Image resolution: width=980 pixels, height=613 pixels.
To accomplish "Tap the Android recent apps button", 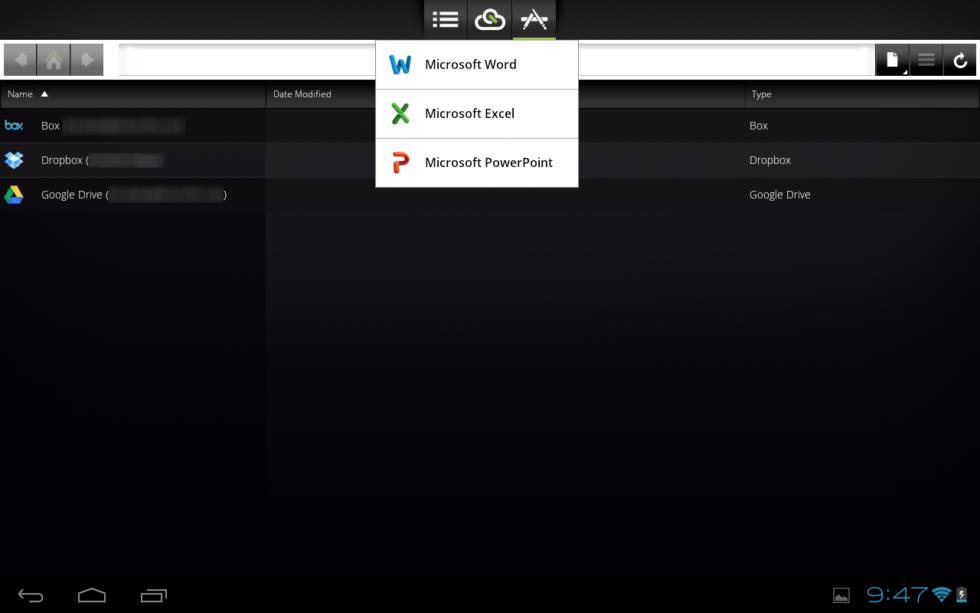I will 154,596.
